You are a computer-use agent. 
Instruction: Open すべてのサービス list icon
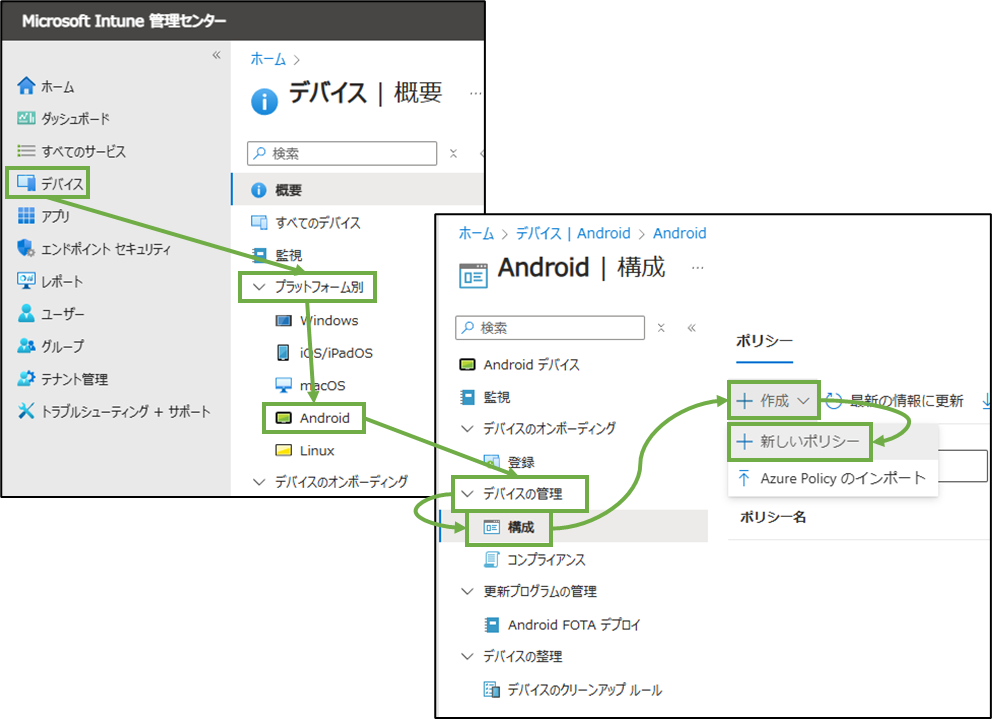click(26, 151)
